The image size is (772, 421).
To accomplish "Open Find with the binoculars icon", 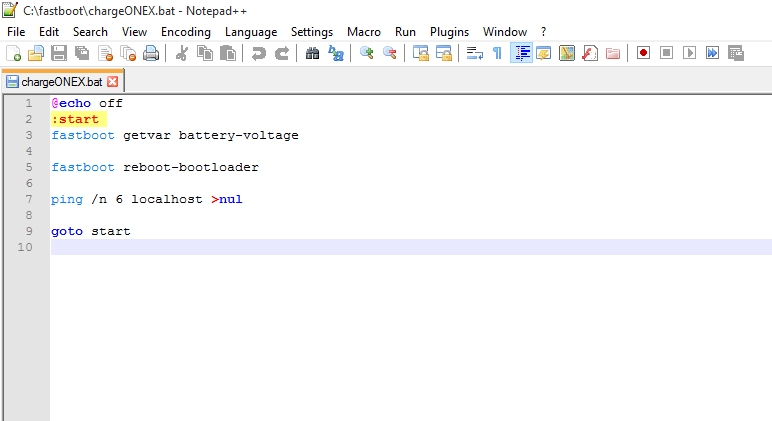I will (312, 53).
